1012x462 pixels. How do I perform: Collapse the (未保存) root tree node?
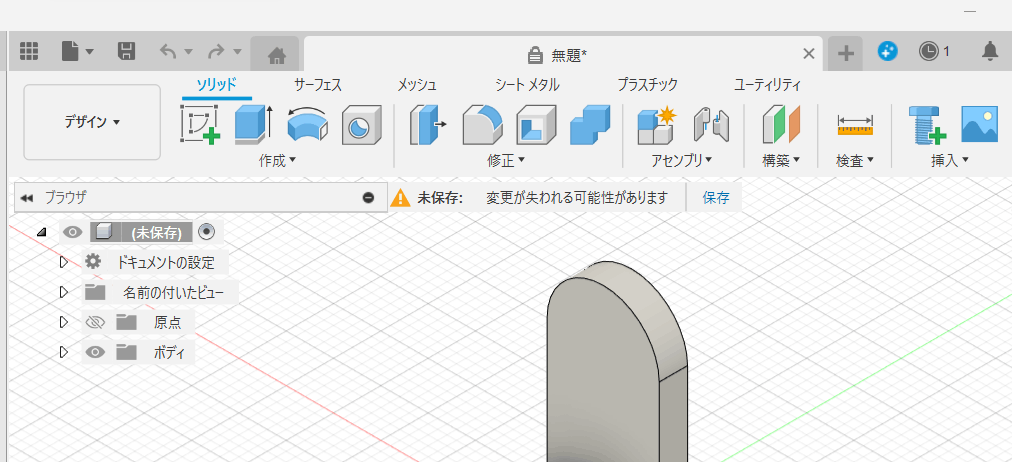(41, 232)
